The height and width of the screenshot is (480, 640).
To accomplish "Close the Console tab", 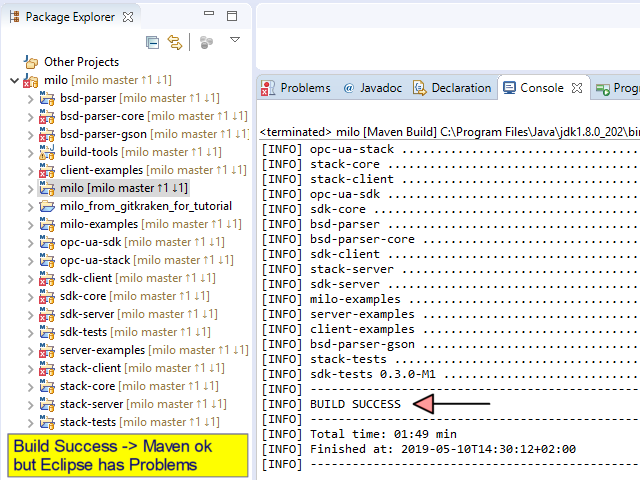I will pyautogui.click(x=577, y=88).
